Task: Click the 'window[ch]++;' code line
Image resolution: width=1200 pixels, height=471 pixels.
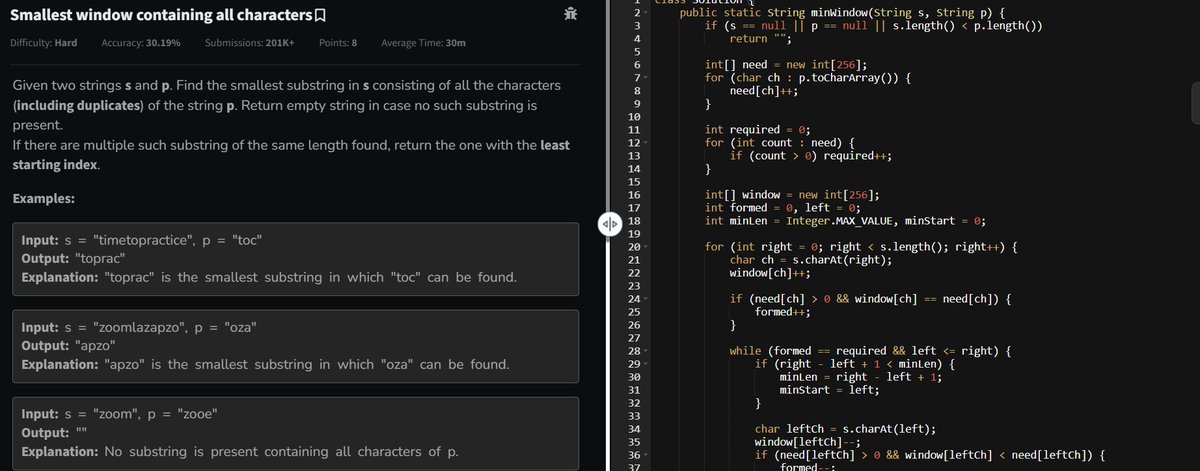Action: 770,273
